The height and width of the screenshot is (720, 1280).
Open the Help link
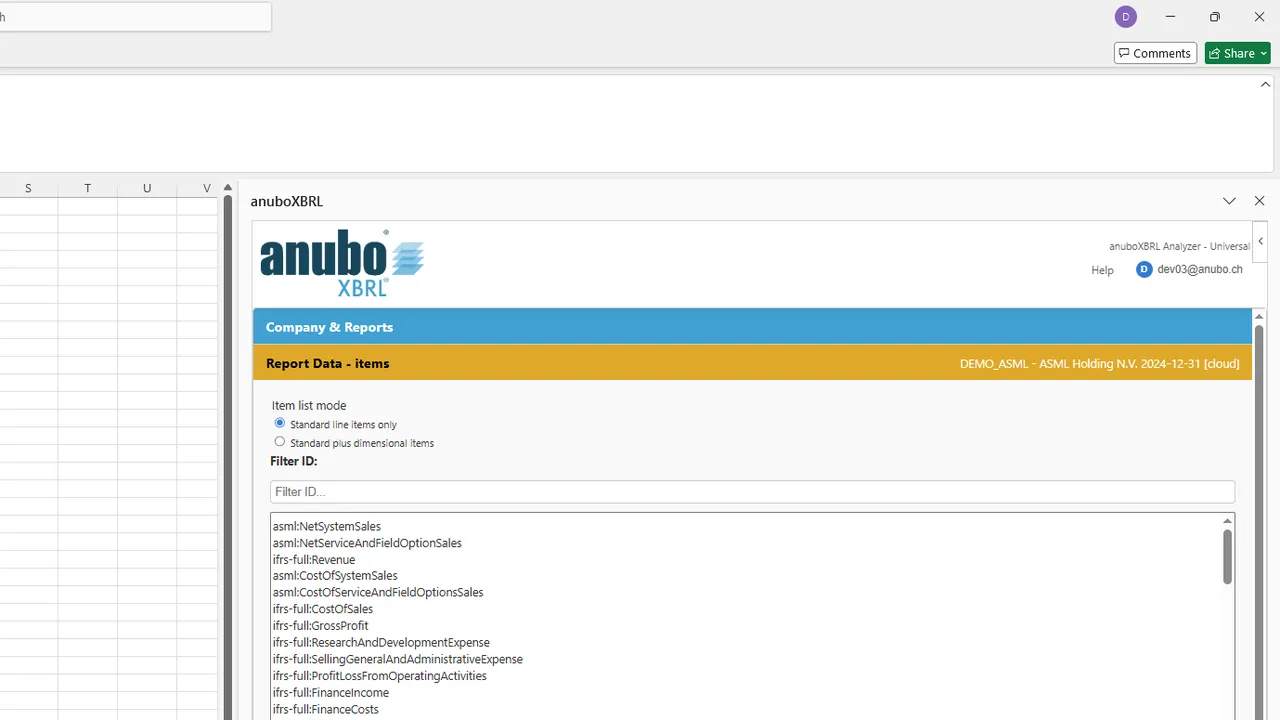1102,270
